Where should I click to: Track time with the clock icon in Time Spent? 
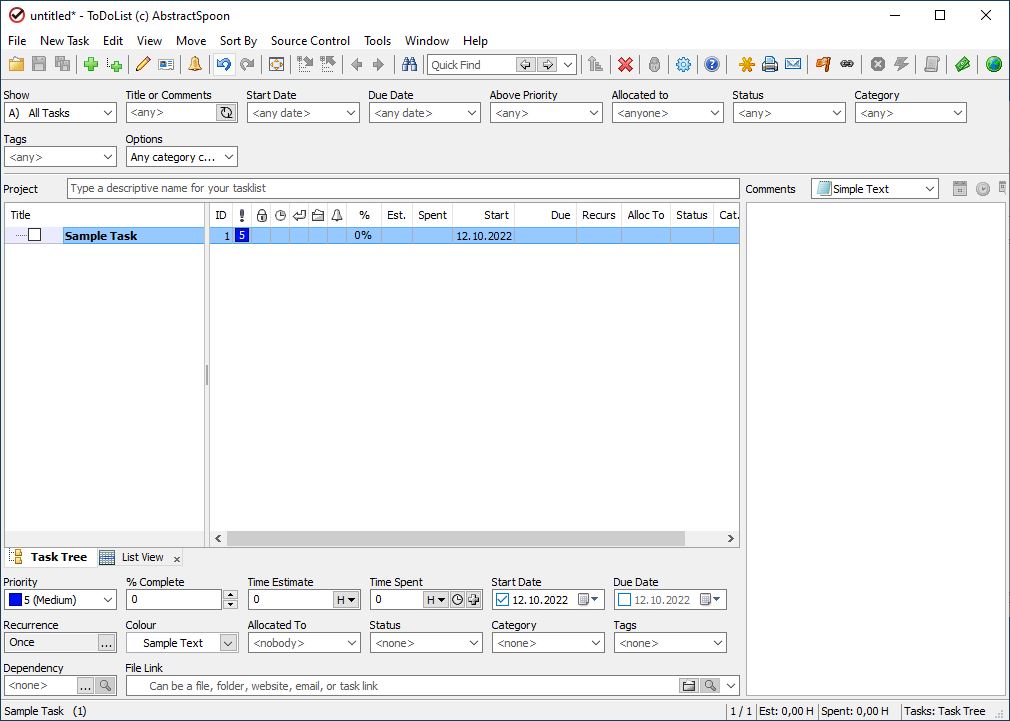pyautogui.click(x=457, y=600)
